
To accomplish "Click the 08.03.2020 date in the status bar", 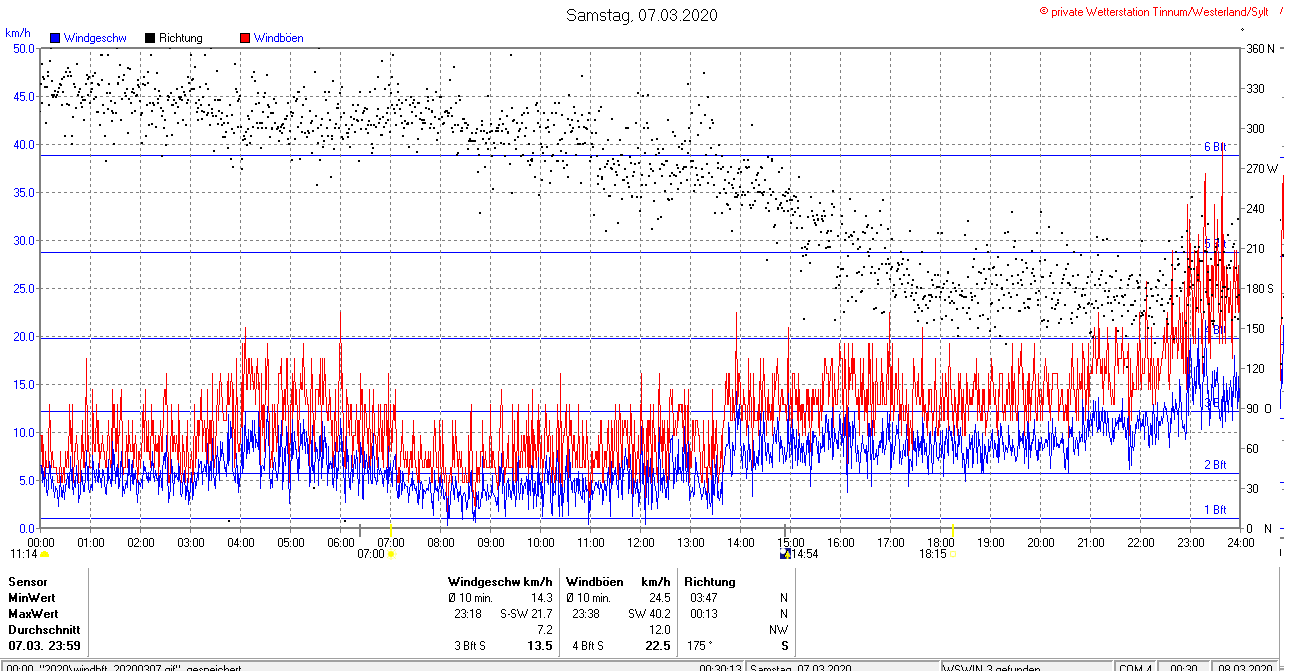I will point(1245,668).
